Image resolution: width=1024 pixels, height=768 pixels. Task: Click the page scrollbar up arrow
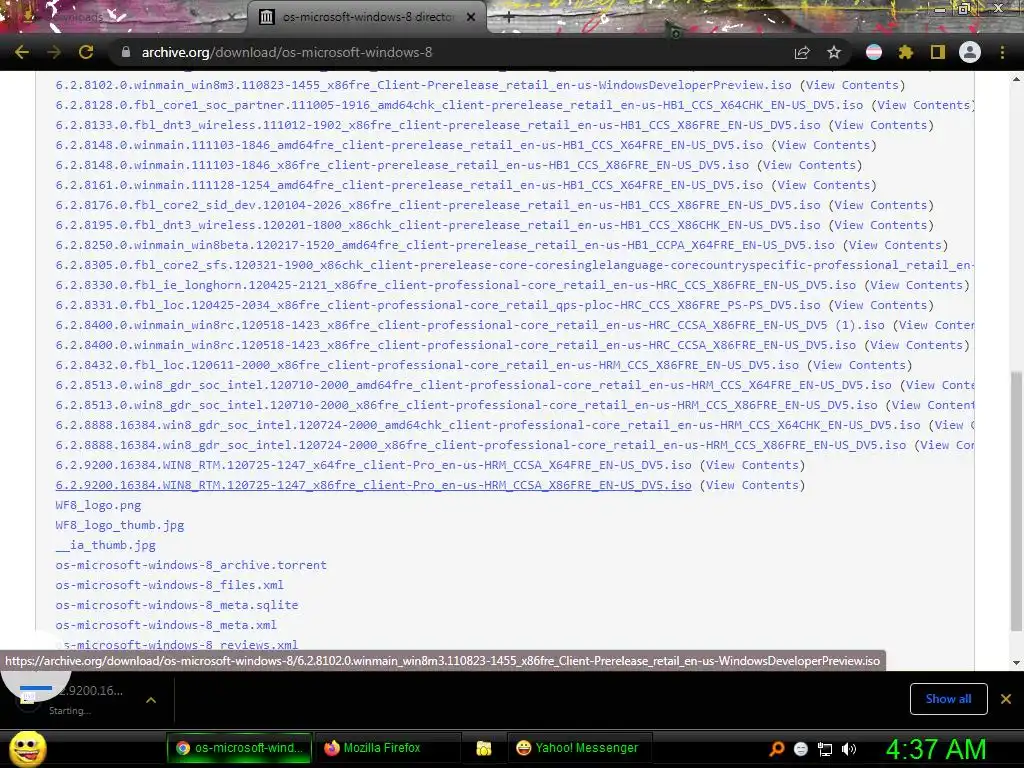click(x=1016, y=79)
